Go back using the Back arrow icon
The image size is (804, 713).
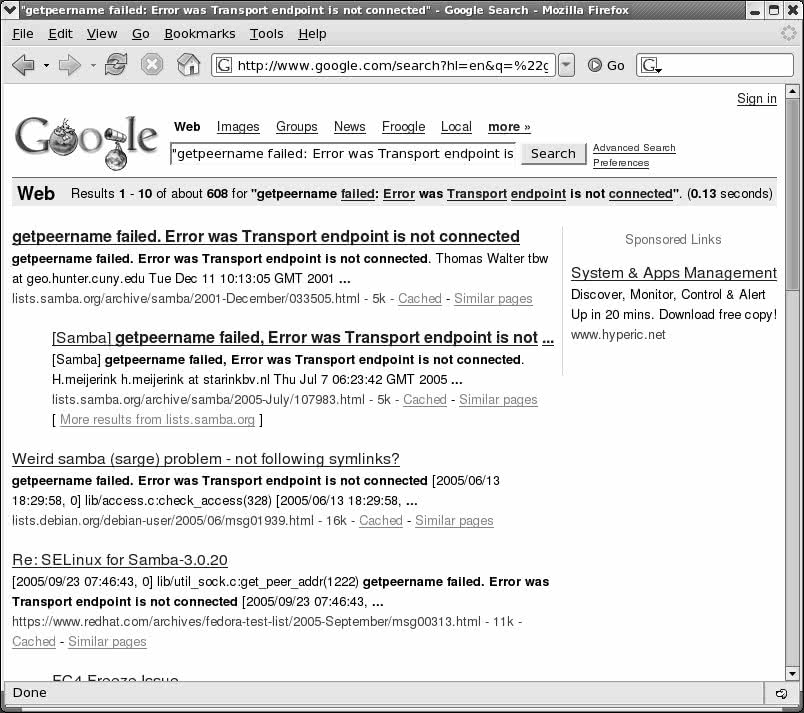pyautogui.click(x=23, y=65)
